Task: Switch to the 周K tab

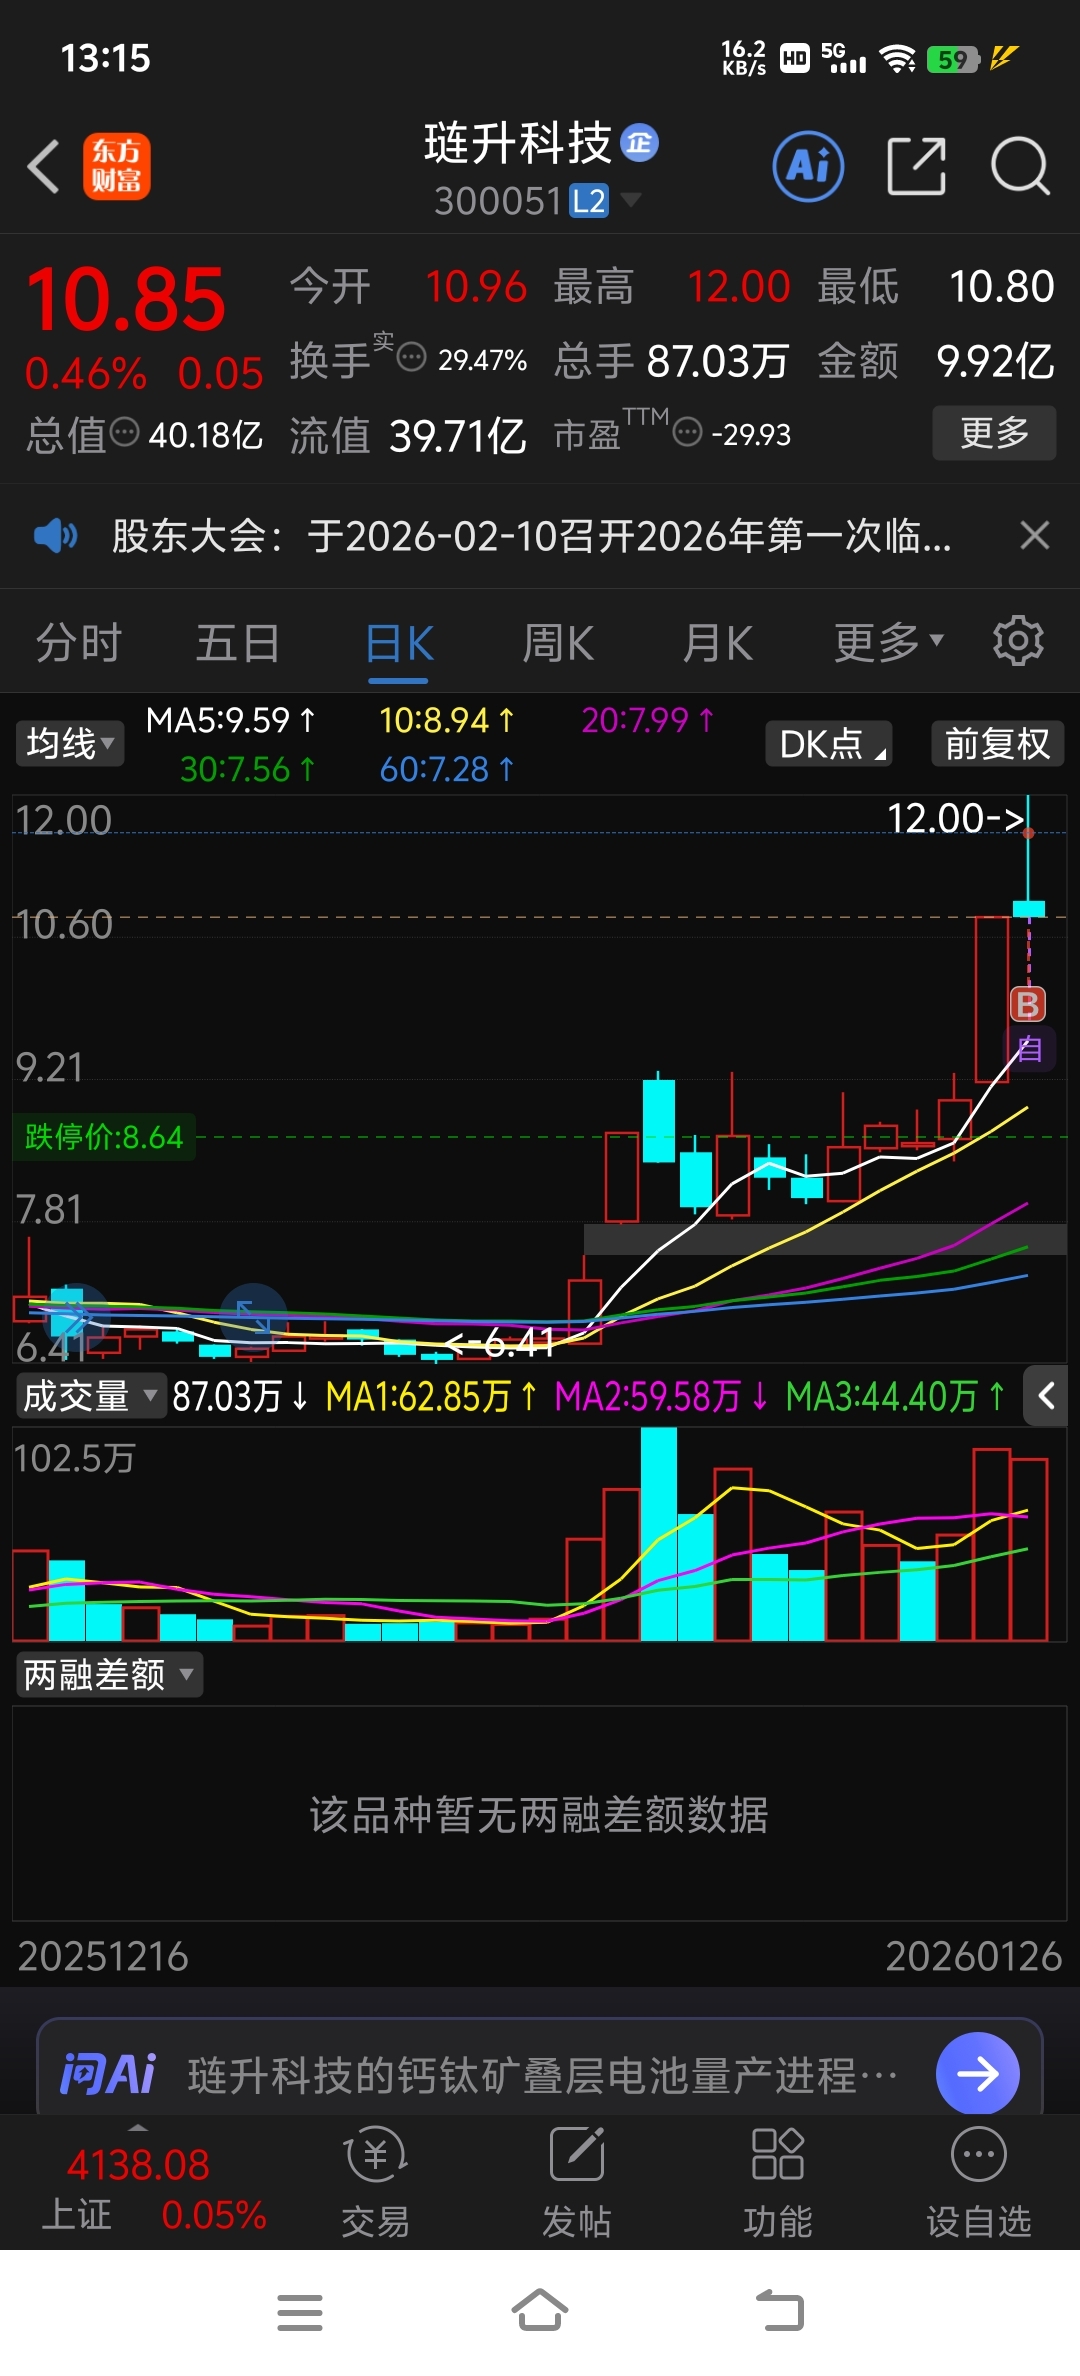Action: [x=558, y=643]
